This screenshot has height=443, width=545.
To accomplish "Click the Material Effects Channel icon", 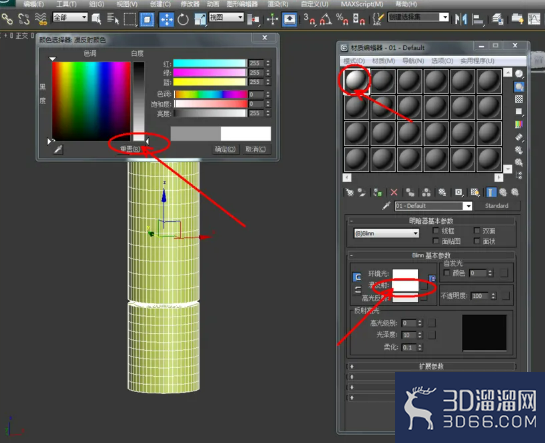I will [458, 192].
